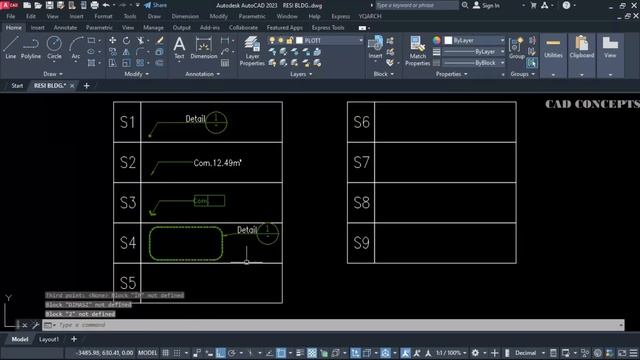Click the PLOT1 layer color swatch
The width and height of the screenshot is (640, 360).
point(299,40)
